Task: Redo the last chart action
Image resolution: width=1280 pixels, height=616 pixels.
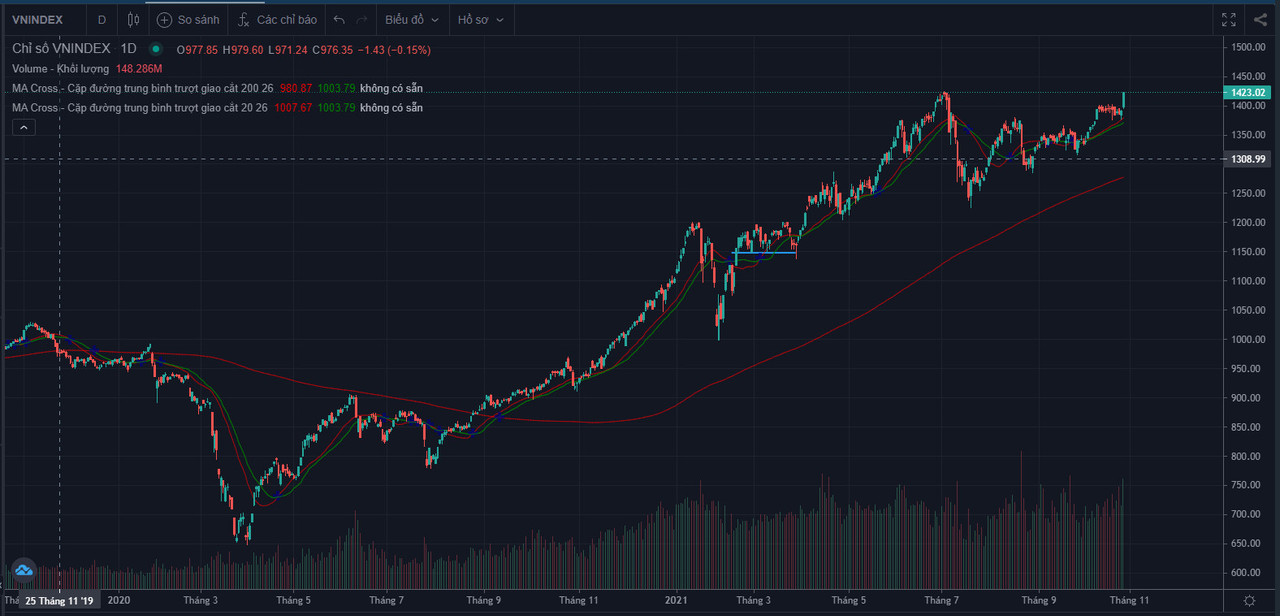Action: pos(362,19)
